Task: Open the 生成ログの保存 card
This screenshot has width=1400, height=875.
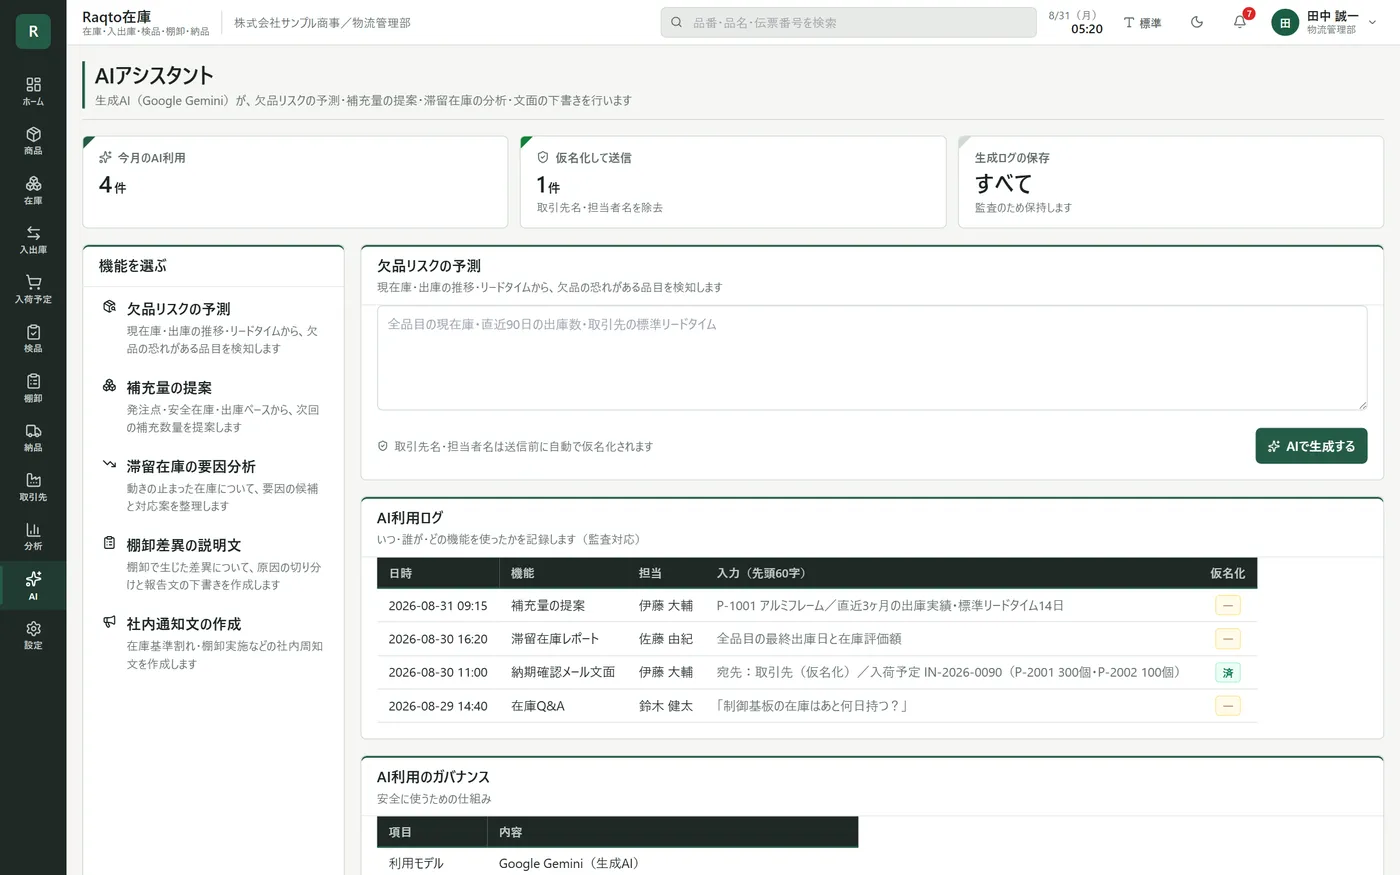Action: [1171, 182]
